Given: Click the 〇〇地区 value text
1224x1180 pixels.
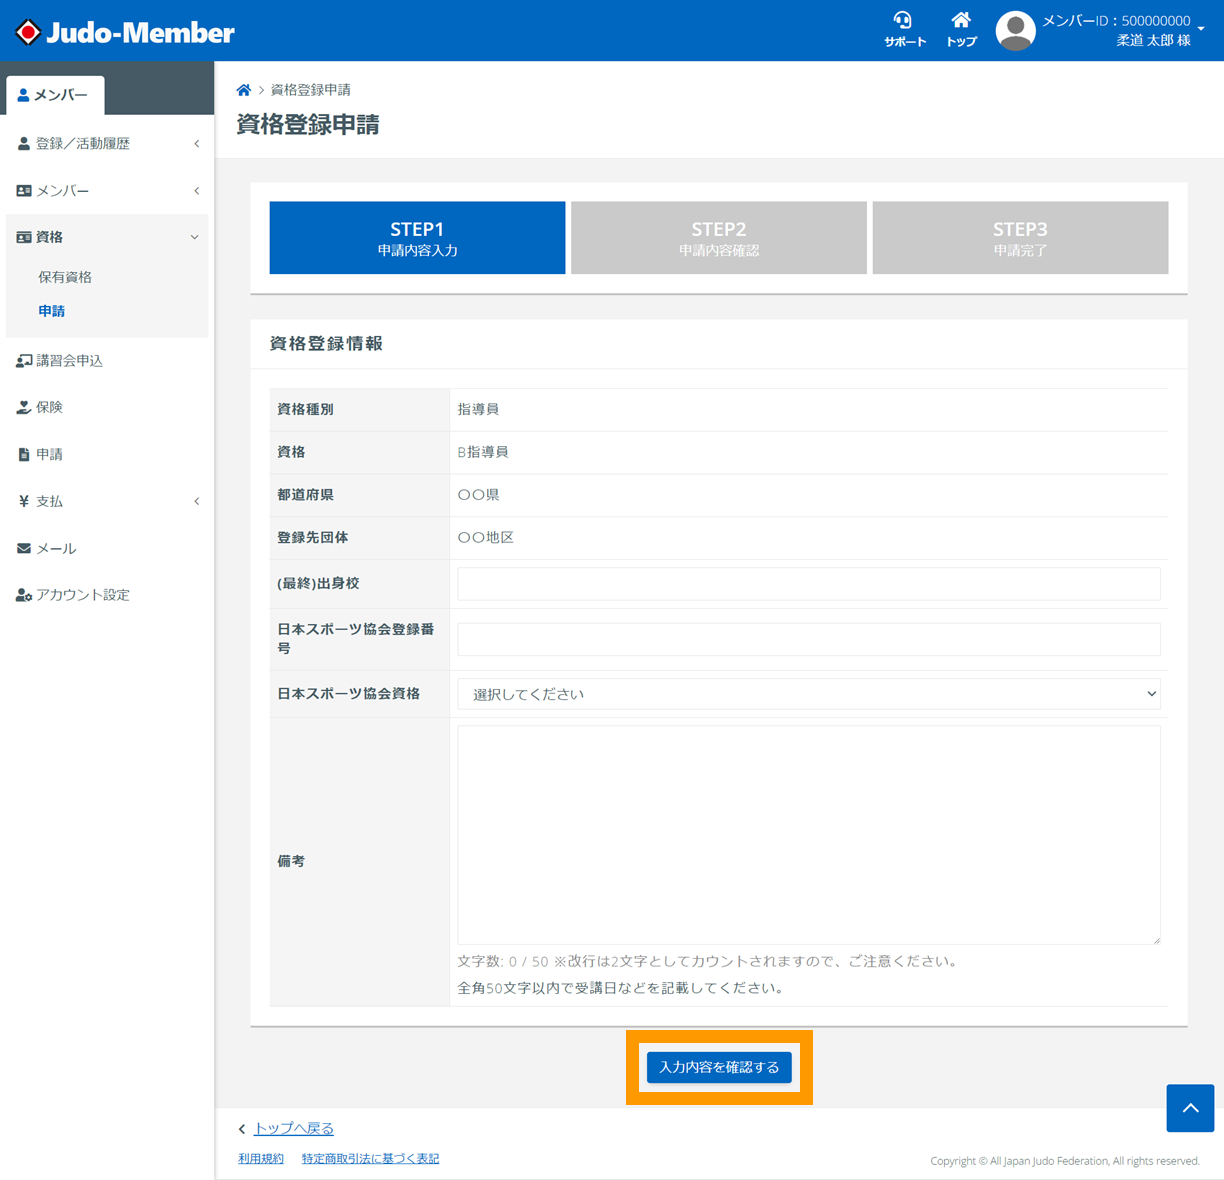Looking at the screenshot, I should [486, 538].
